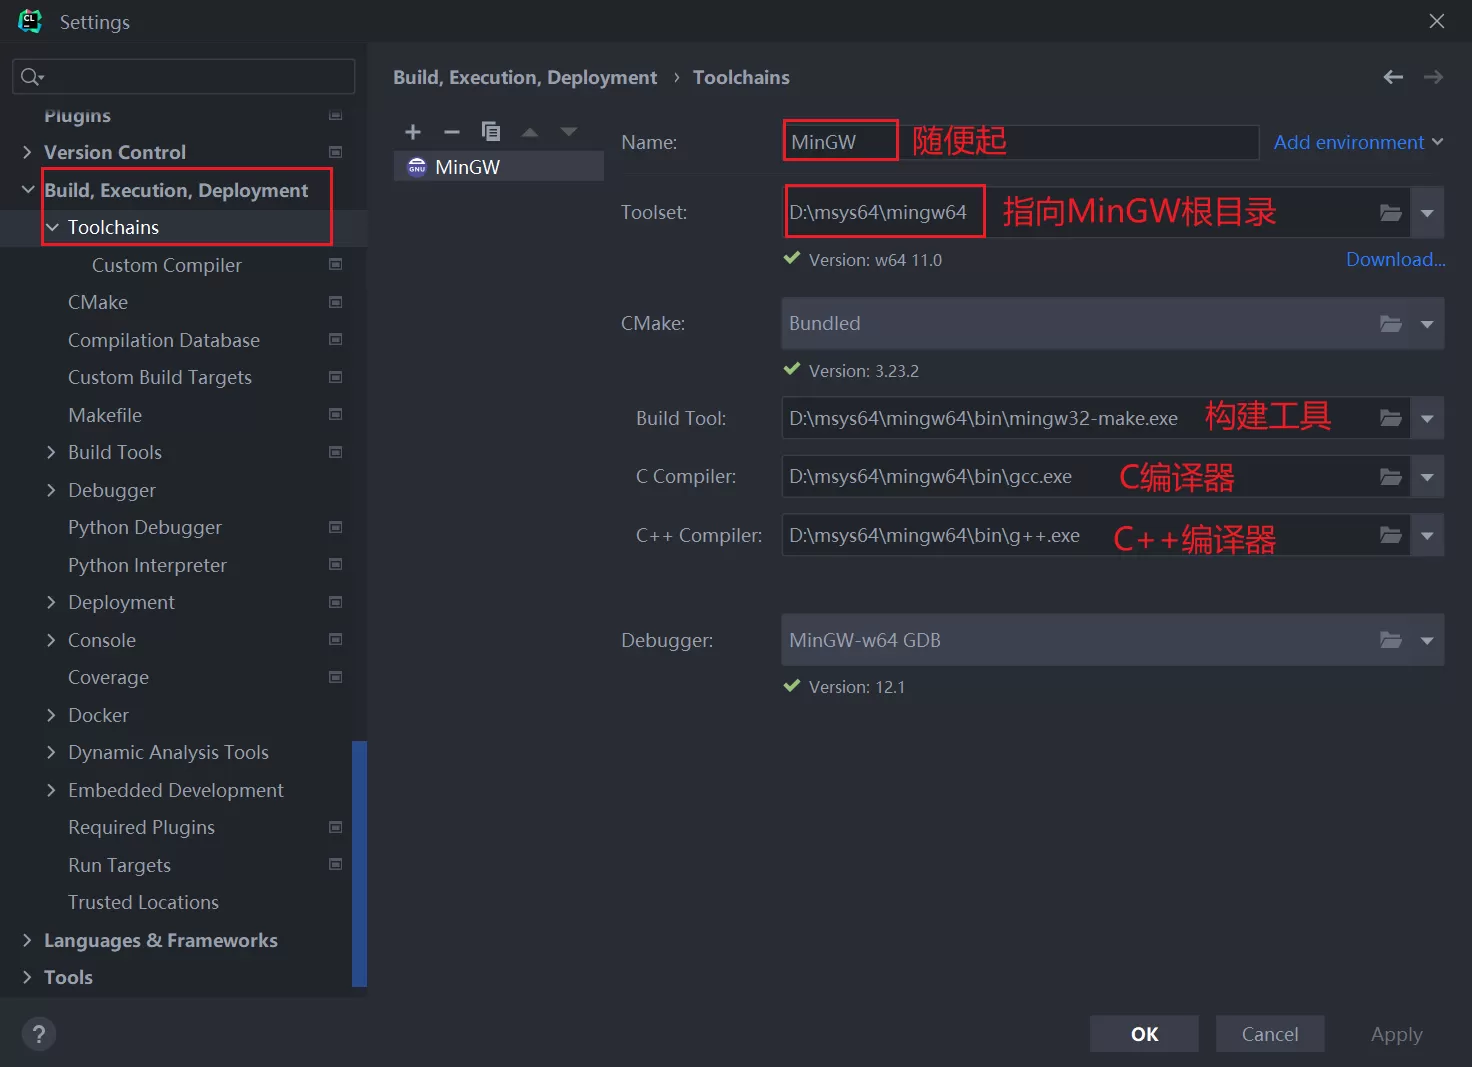Browse folder icon for Toolset path
The image size is (1472, 1067).
coord(1391,212)
